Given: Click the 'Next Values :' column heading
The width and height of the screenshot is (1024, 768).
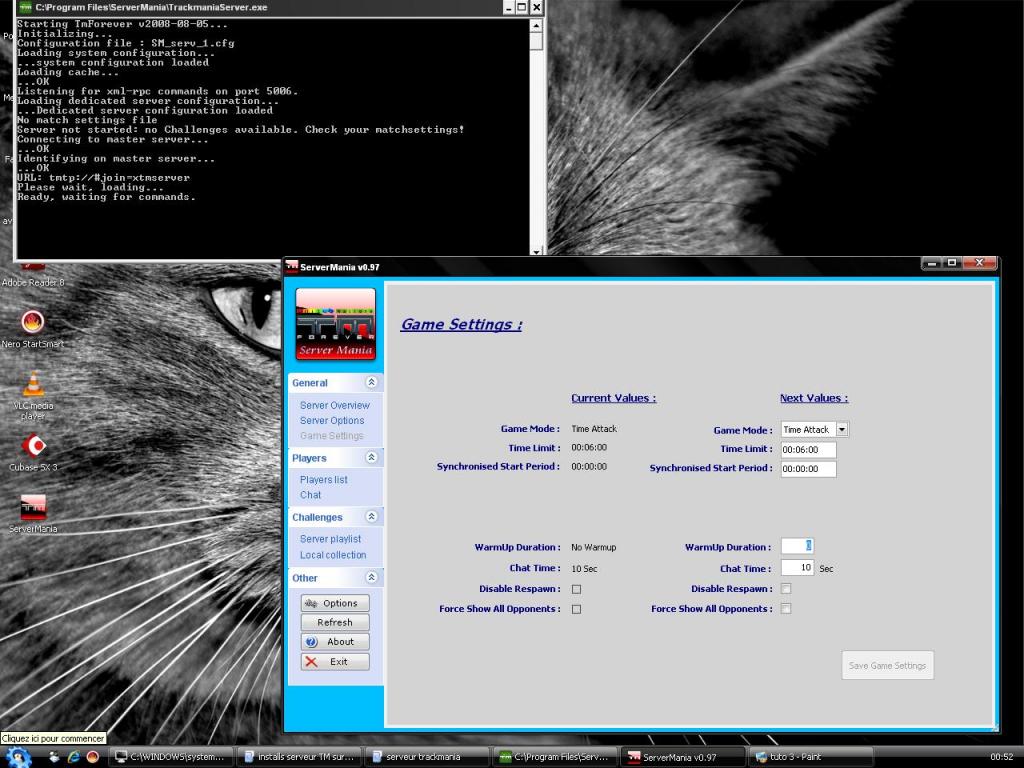Looking at the screenshot, I should pyautogui.click(x=814, y=398).
